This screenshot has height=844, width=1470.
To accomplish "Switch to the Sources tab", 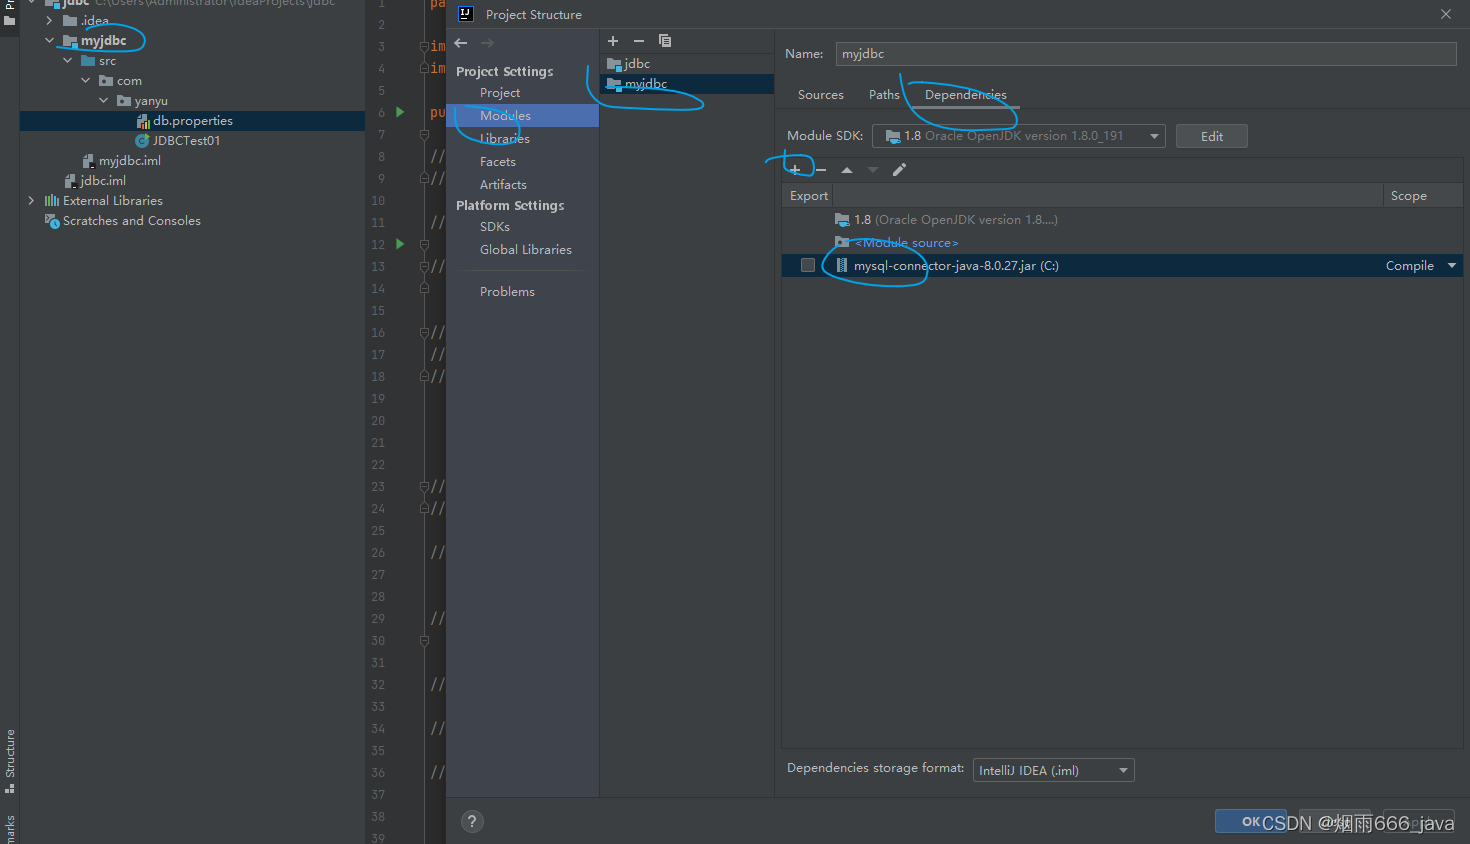I will click(821, 95).
